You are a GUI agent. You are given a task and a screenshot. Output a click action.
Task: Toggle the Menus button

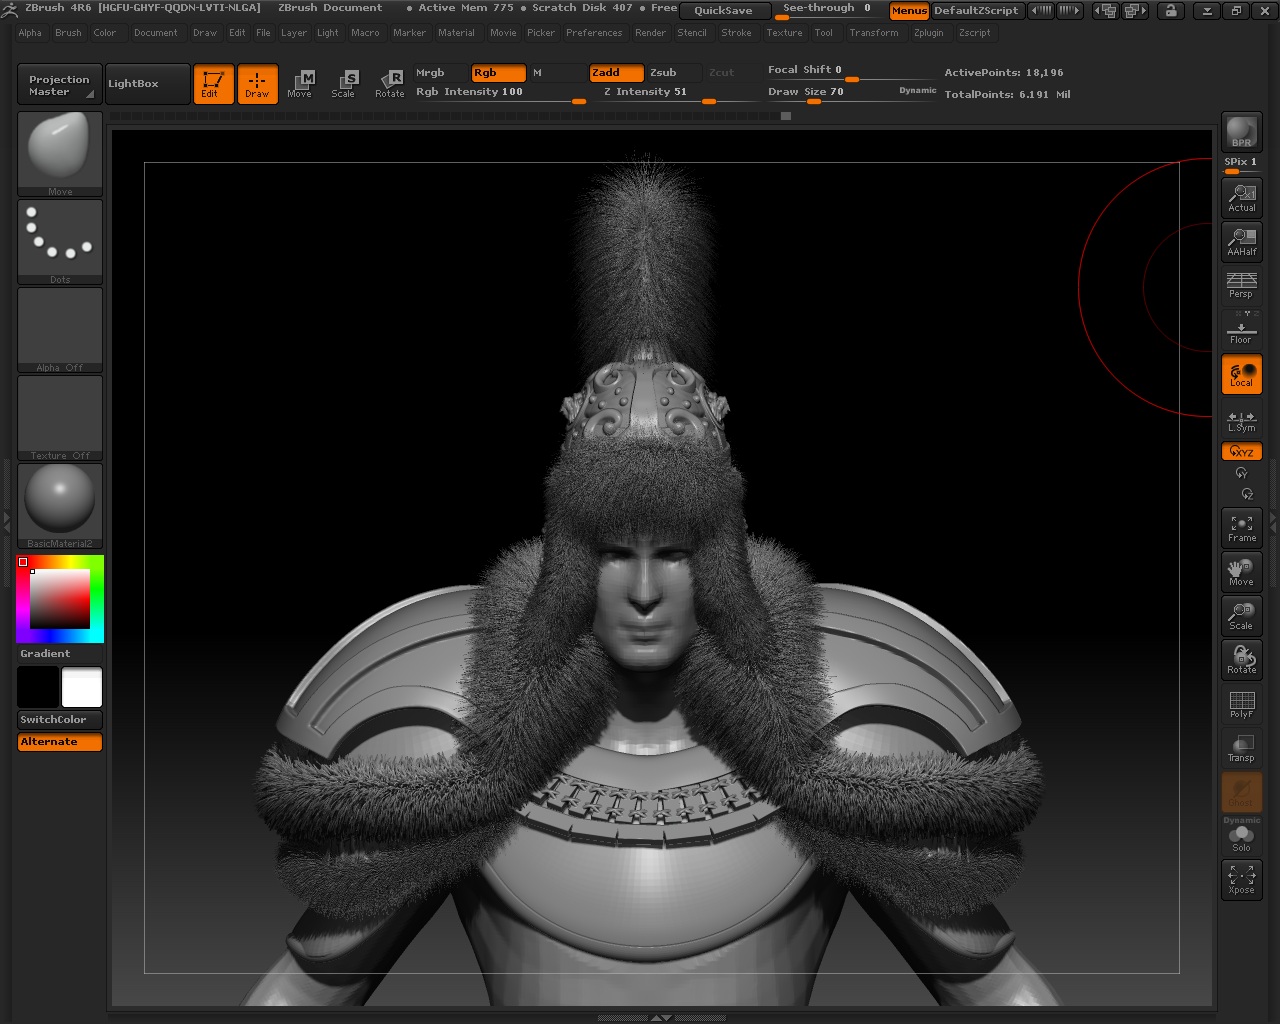pyautogui.click(x=909, y=11)
